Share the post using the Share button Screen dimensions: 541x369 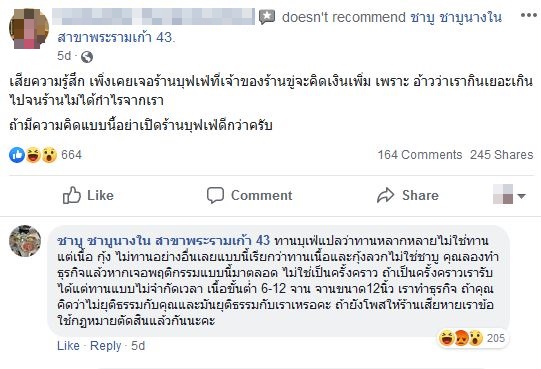pos(408,195)
